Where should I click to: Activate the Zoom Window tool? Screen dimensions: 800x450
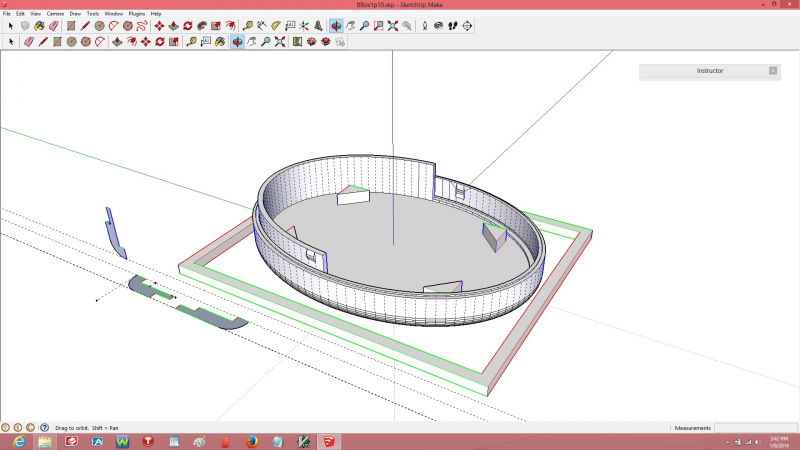click(379, 25)
